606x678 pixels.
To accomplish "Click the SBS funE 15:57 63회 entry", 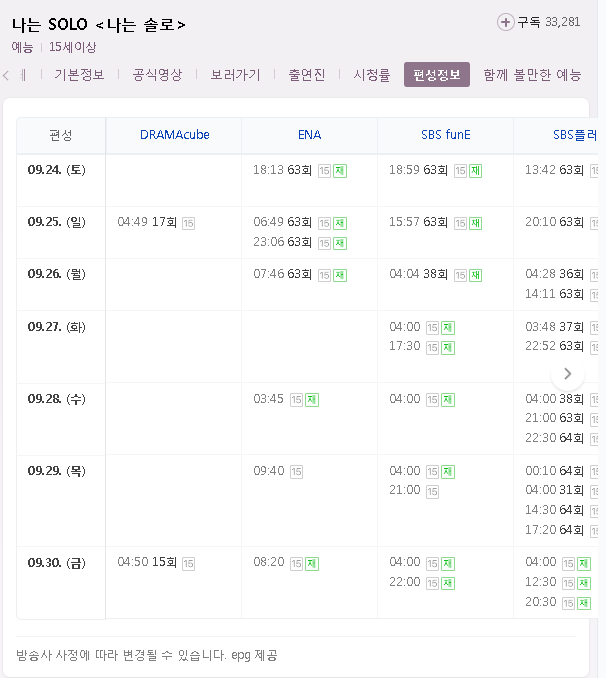I will pos(418,222).
